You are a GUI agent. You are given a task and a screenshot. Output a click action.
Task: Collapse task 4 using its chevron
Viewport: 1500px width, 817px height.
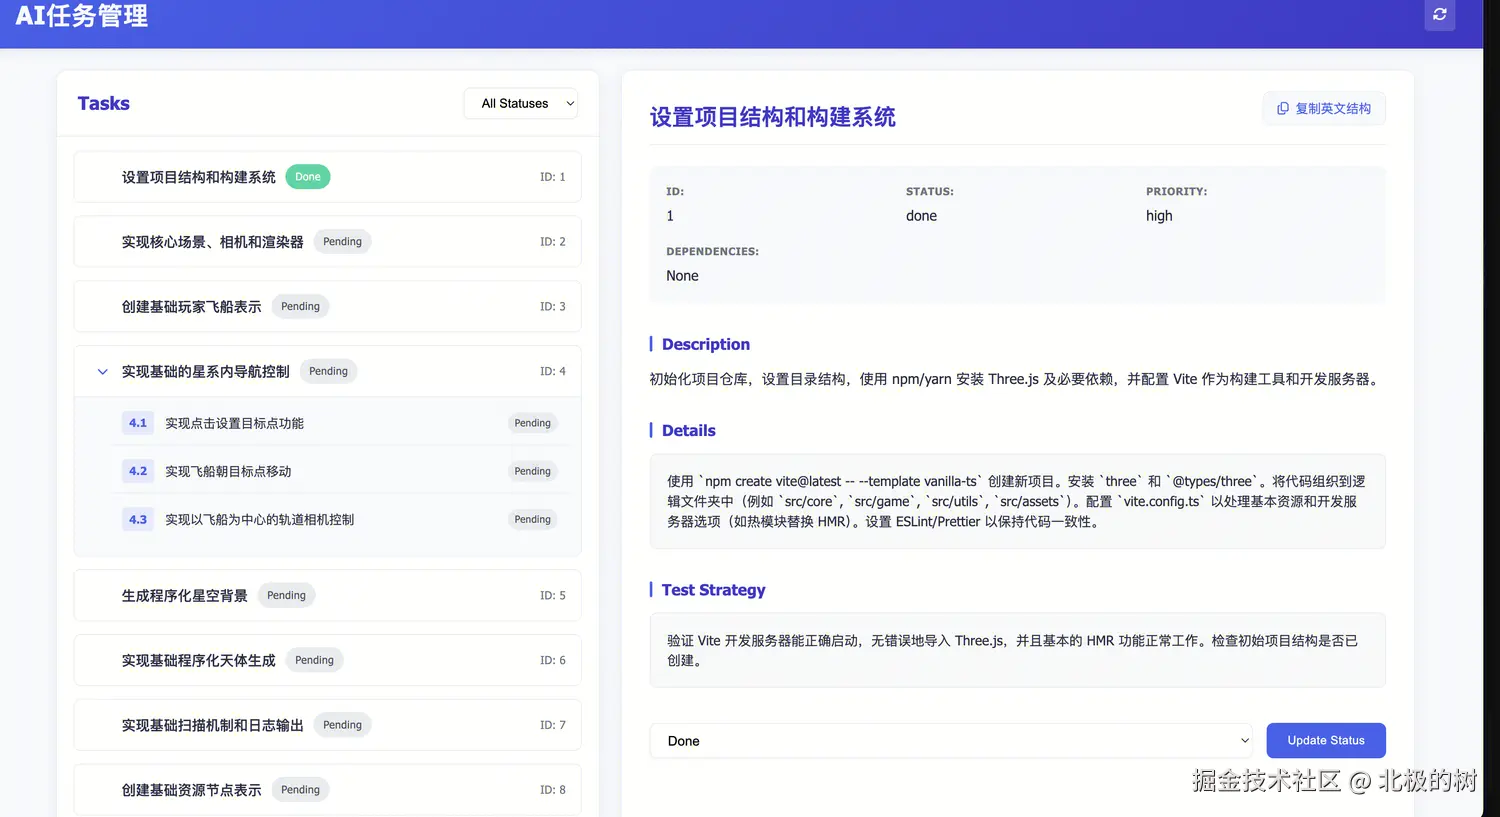tap(102, 371)
